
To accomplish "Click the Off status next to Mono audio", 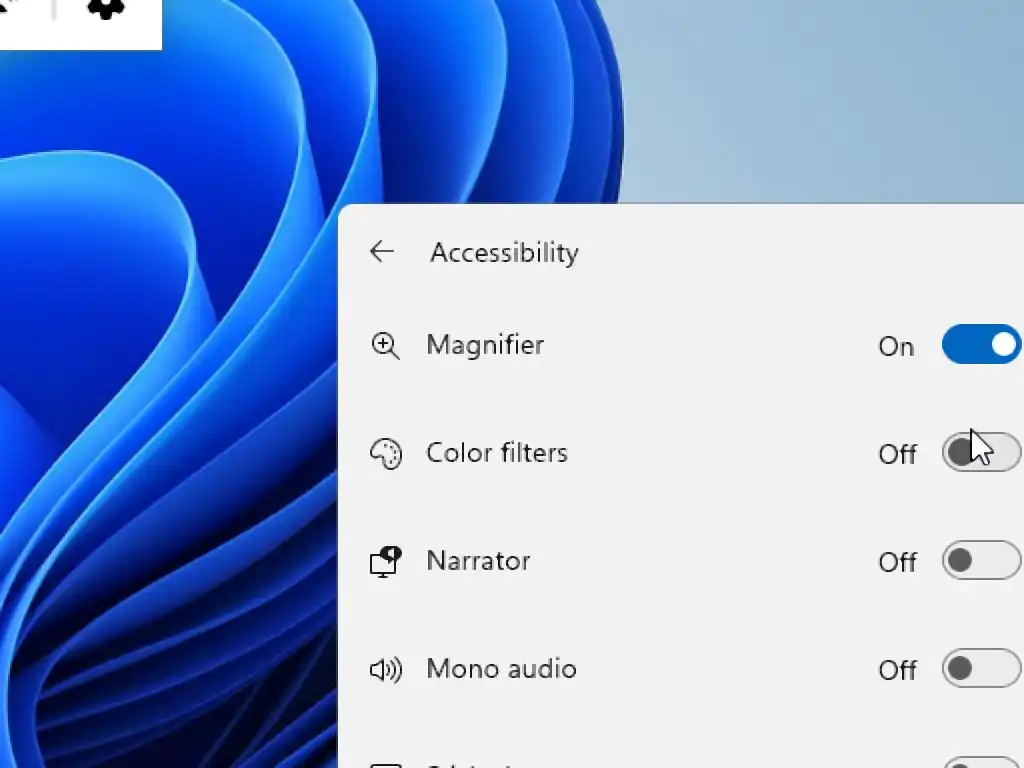I will pyautogui.click(x=897, y=671).
